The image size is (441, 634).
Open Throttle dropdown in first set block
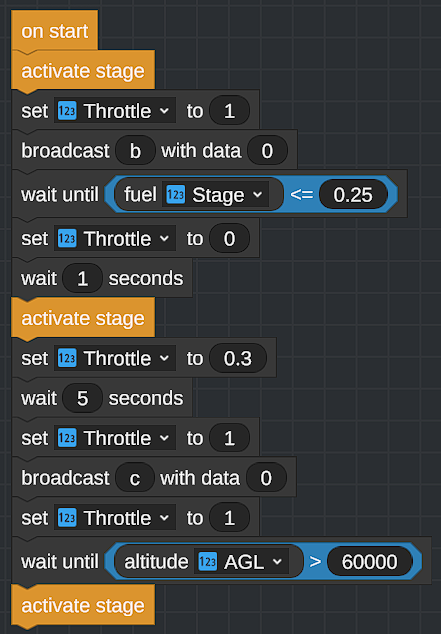(115, 110)
